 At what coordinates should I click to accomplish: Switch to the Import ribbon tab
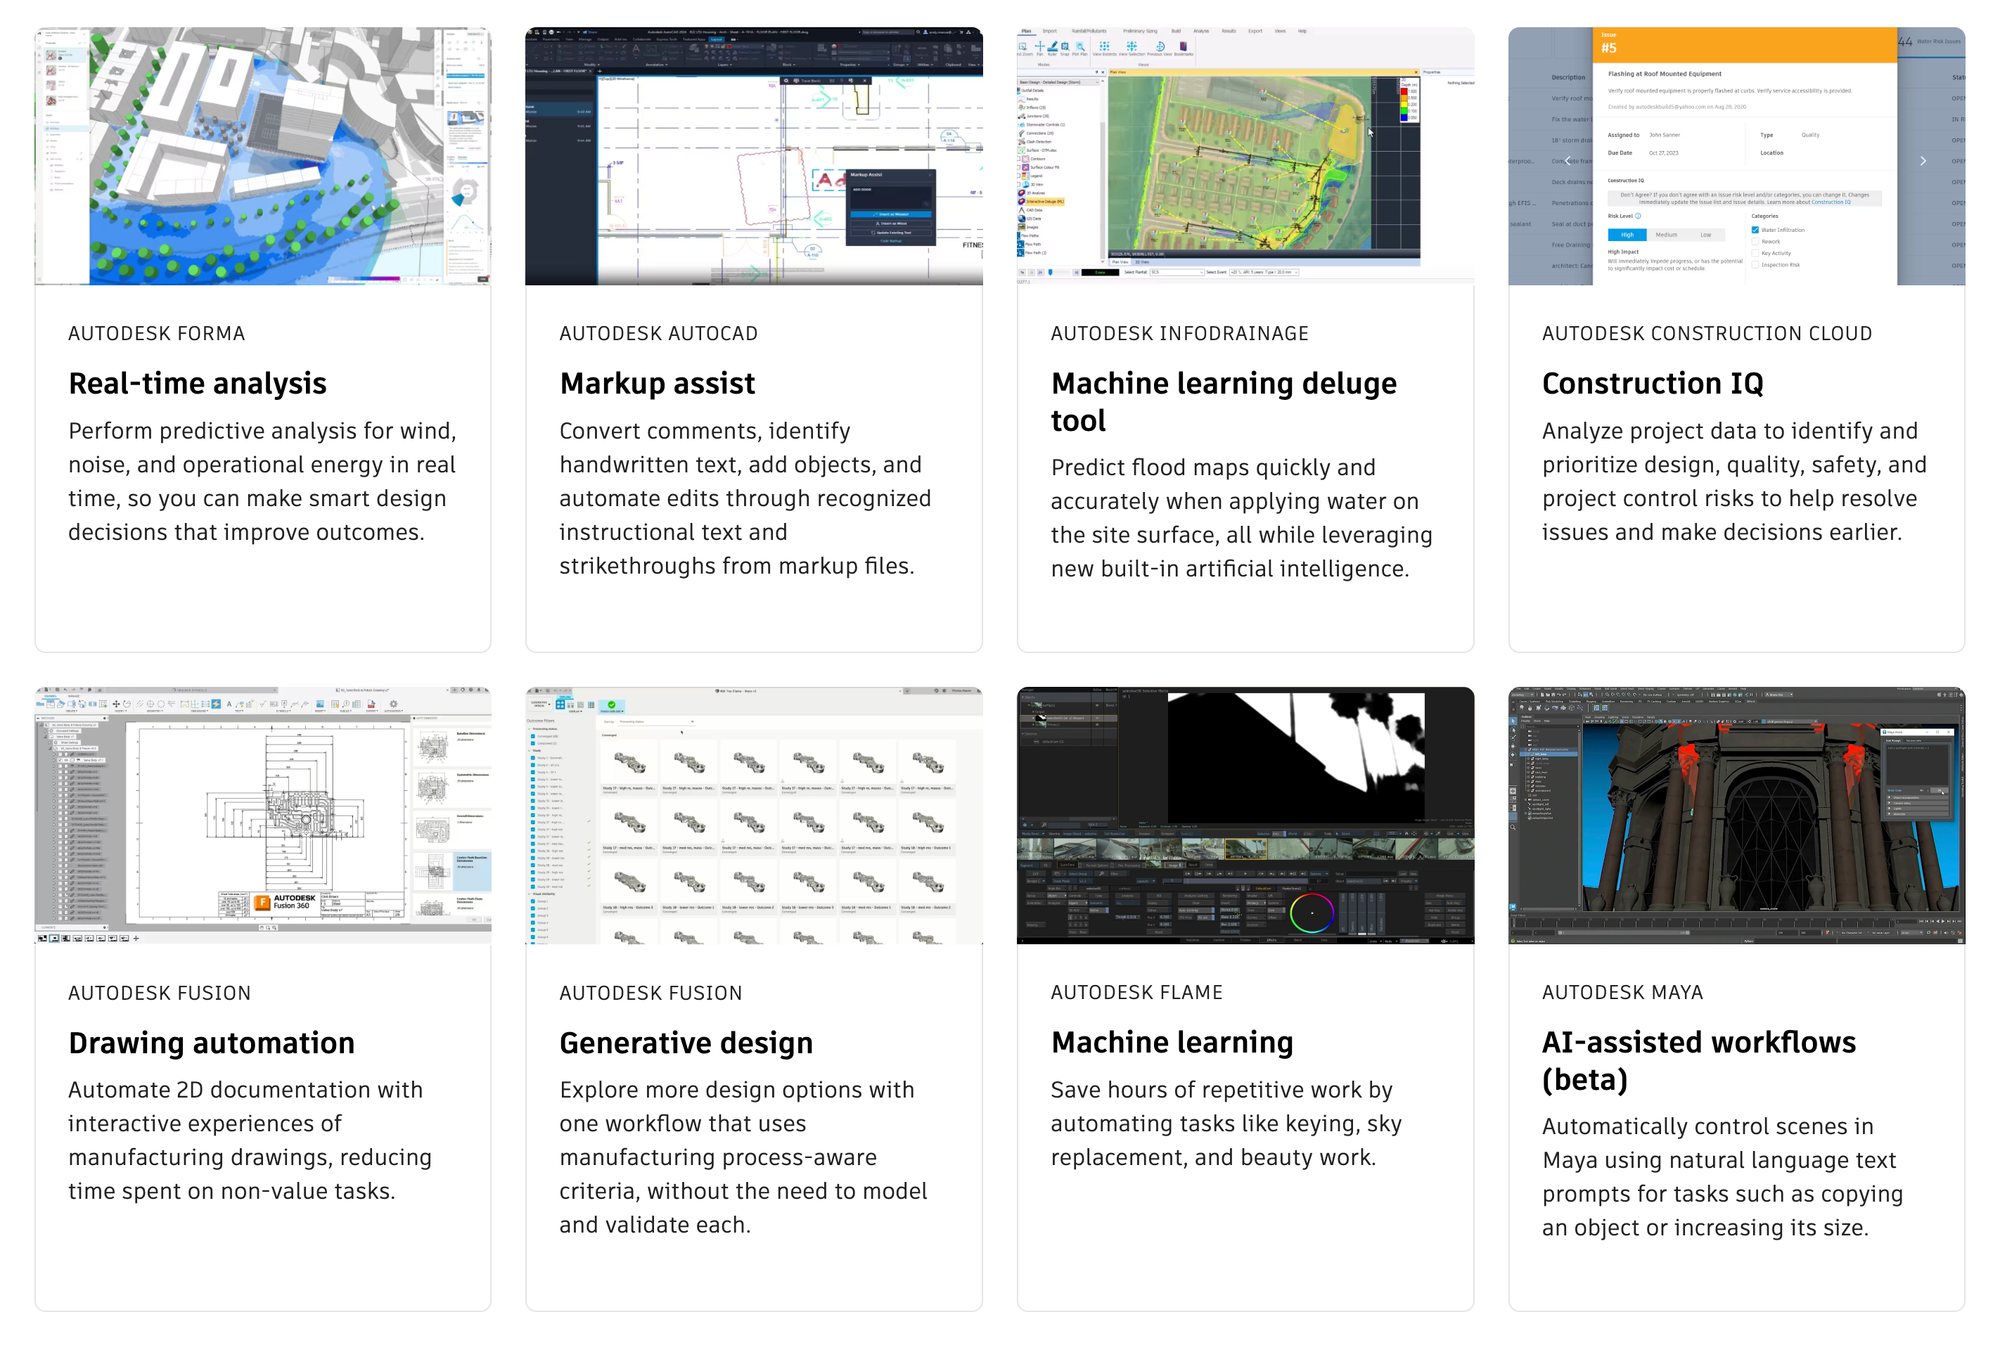point(1050,31)
